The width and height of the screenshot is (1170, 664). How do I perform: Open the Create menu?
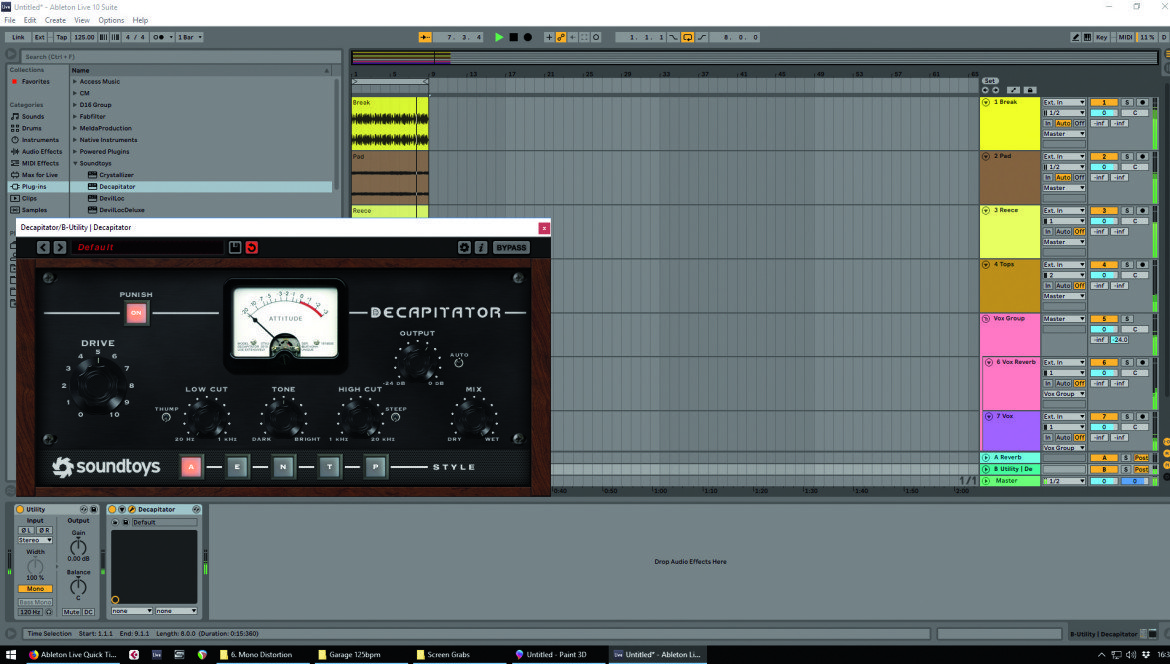coord(55,20)
